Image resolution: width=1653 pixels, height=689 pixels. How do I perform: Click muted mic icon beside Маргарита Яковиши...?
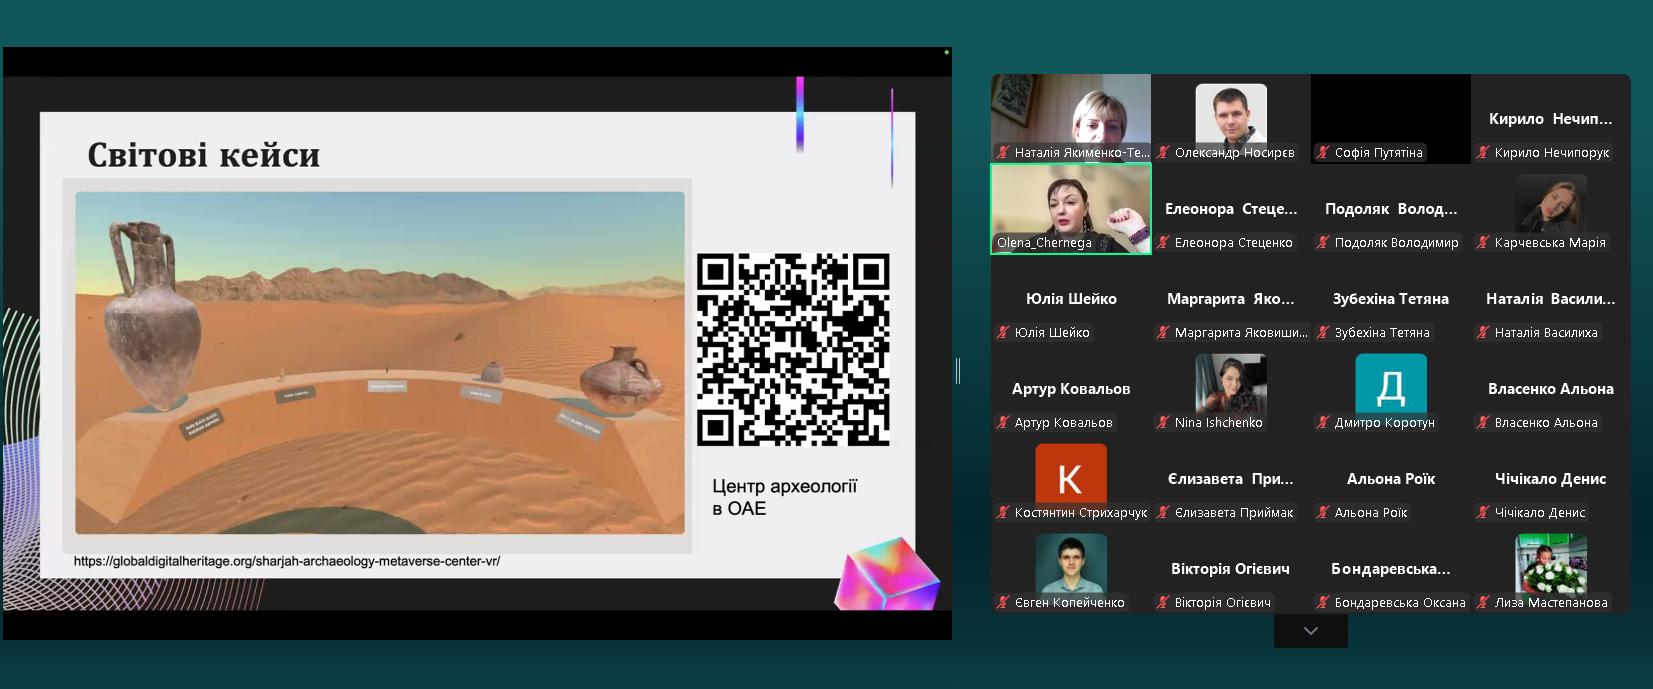pos(1163,333)
